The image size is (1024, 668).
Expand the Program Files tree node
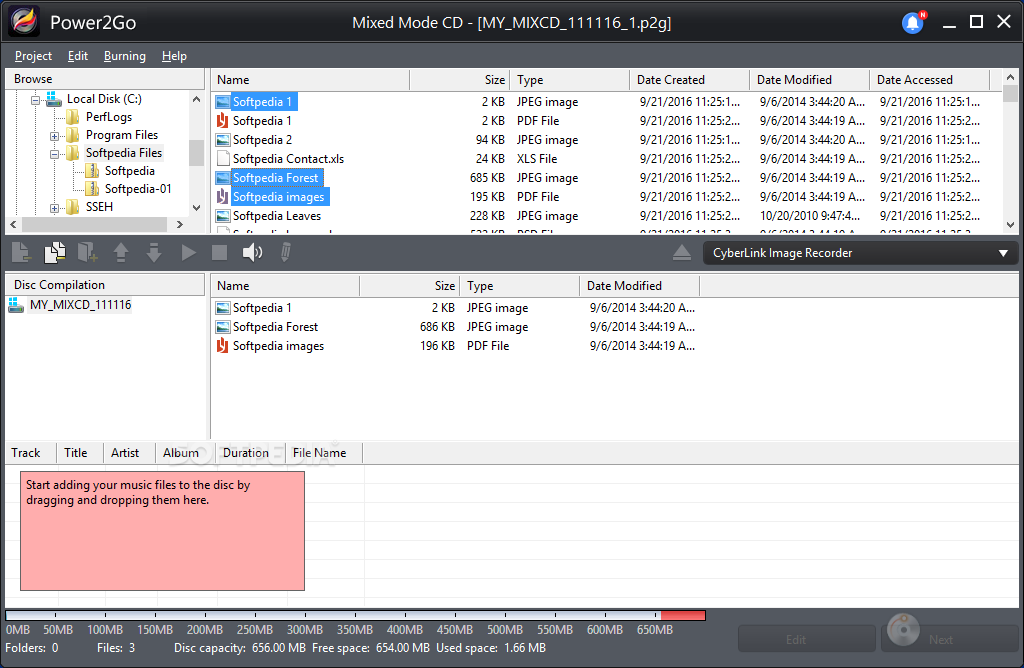[x=54, y=136]
